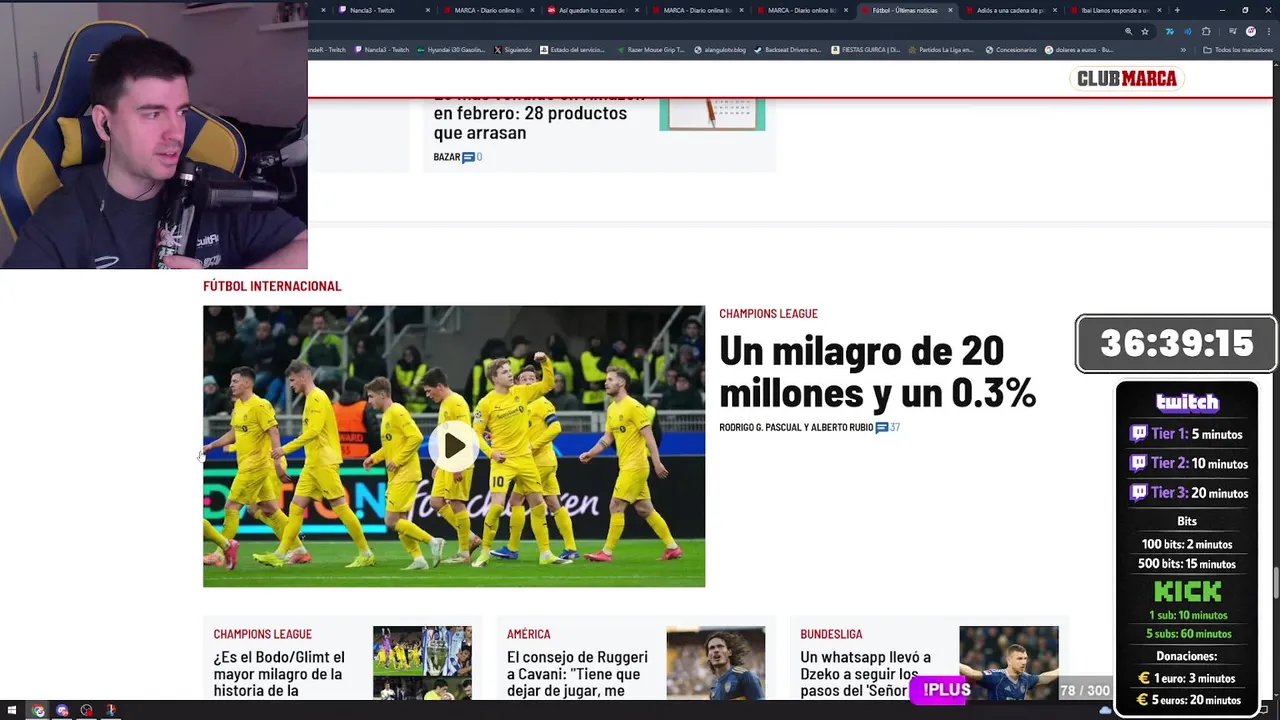
Task: Open the Chrome three-dot menu
Action: [x=1268, y=31]
